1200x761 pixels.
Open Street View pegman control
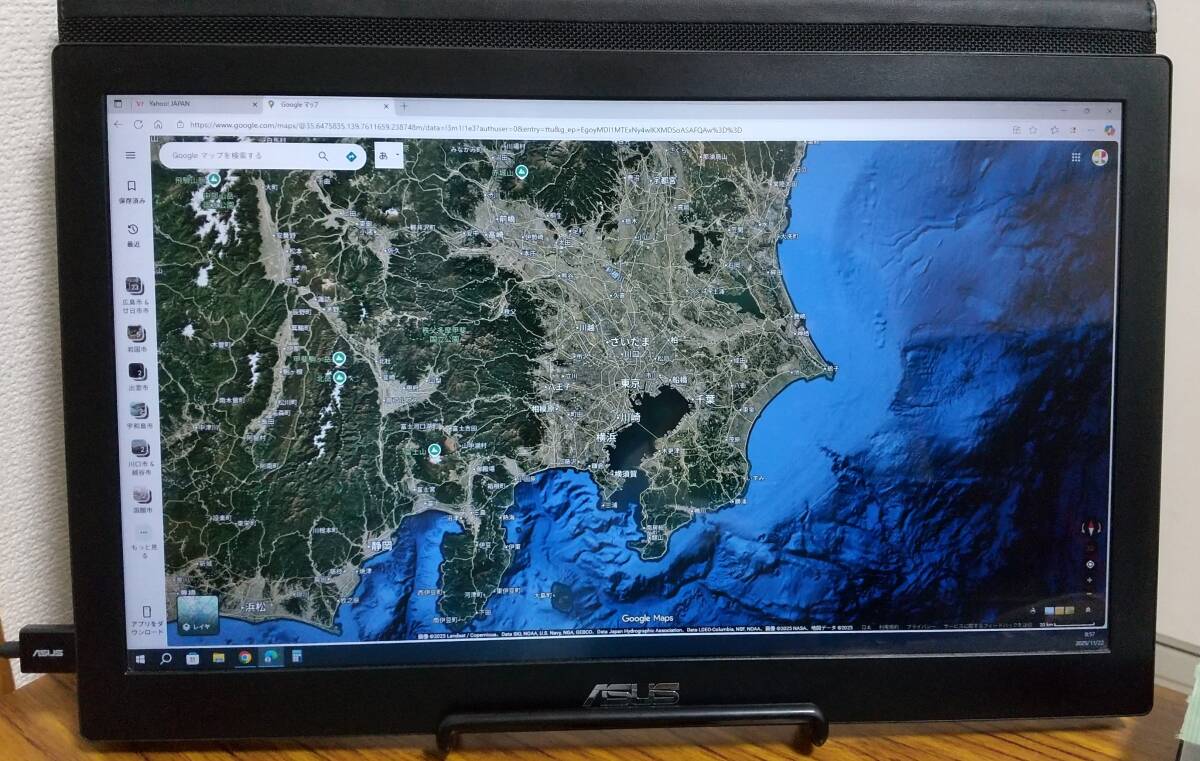coord(1033,610)
